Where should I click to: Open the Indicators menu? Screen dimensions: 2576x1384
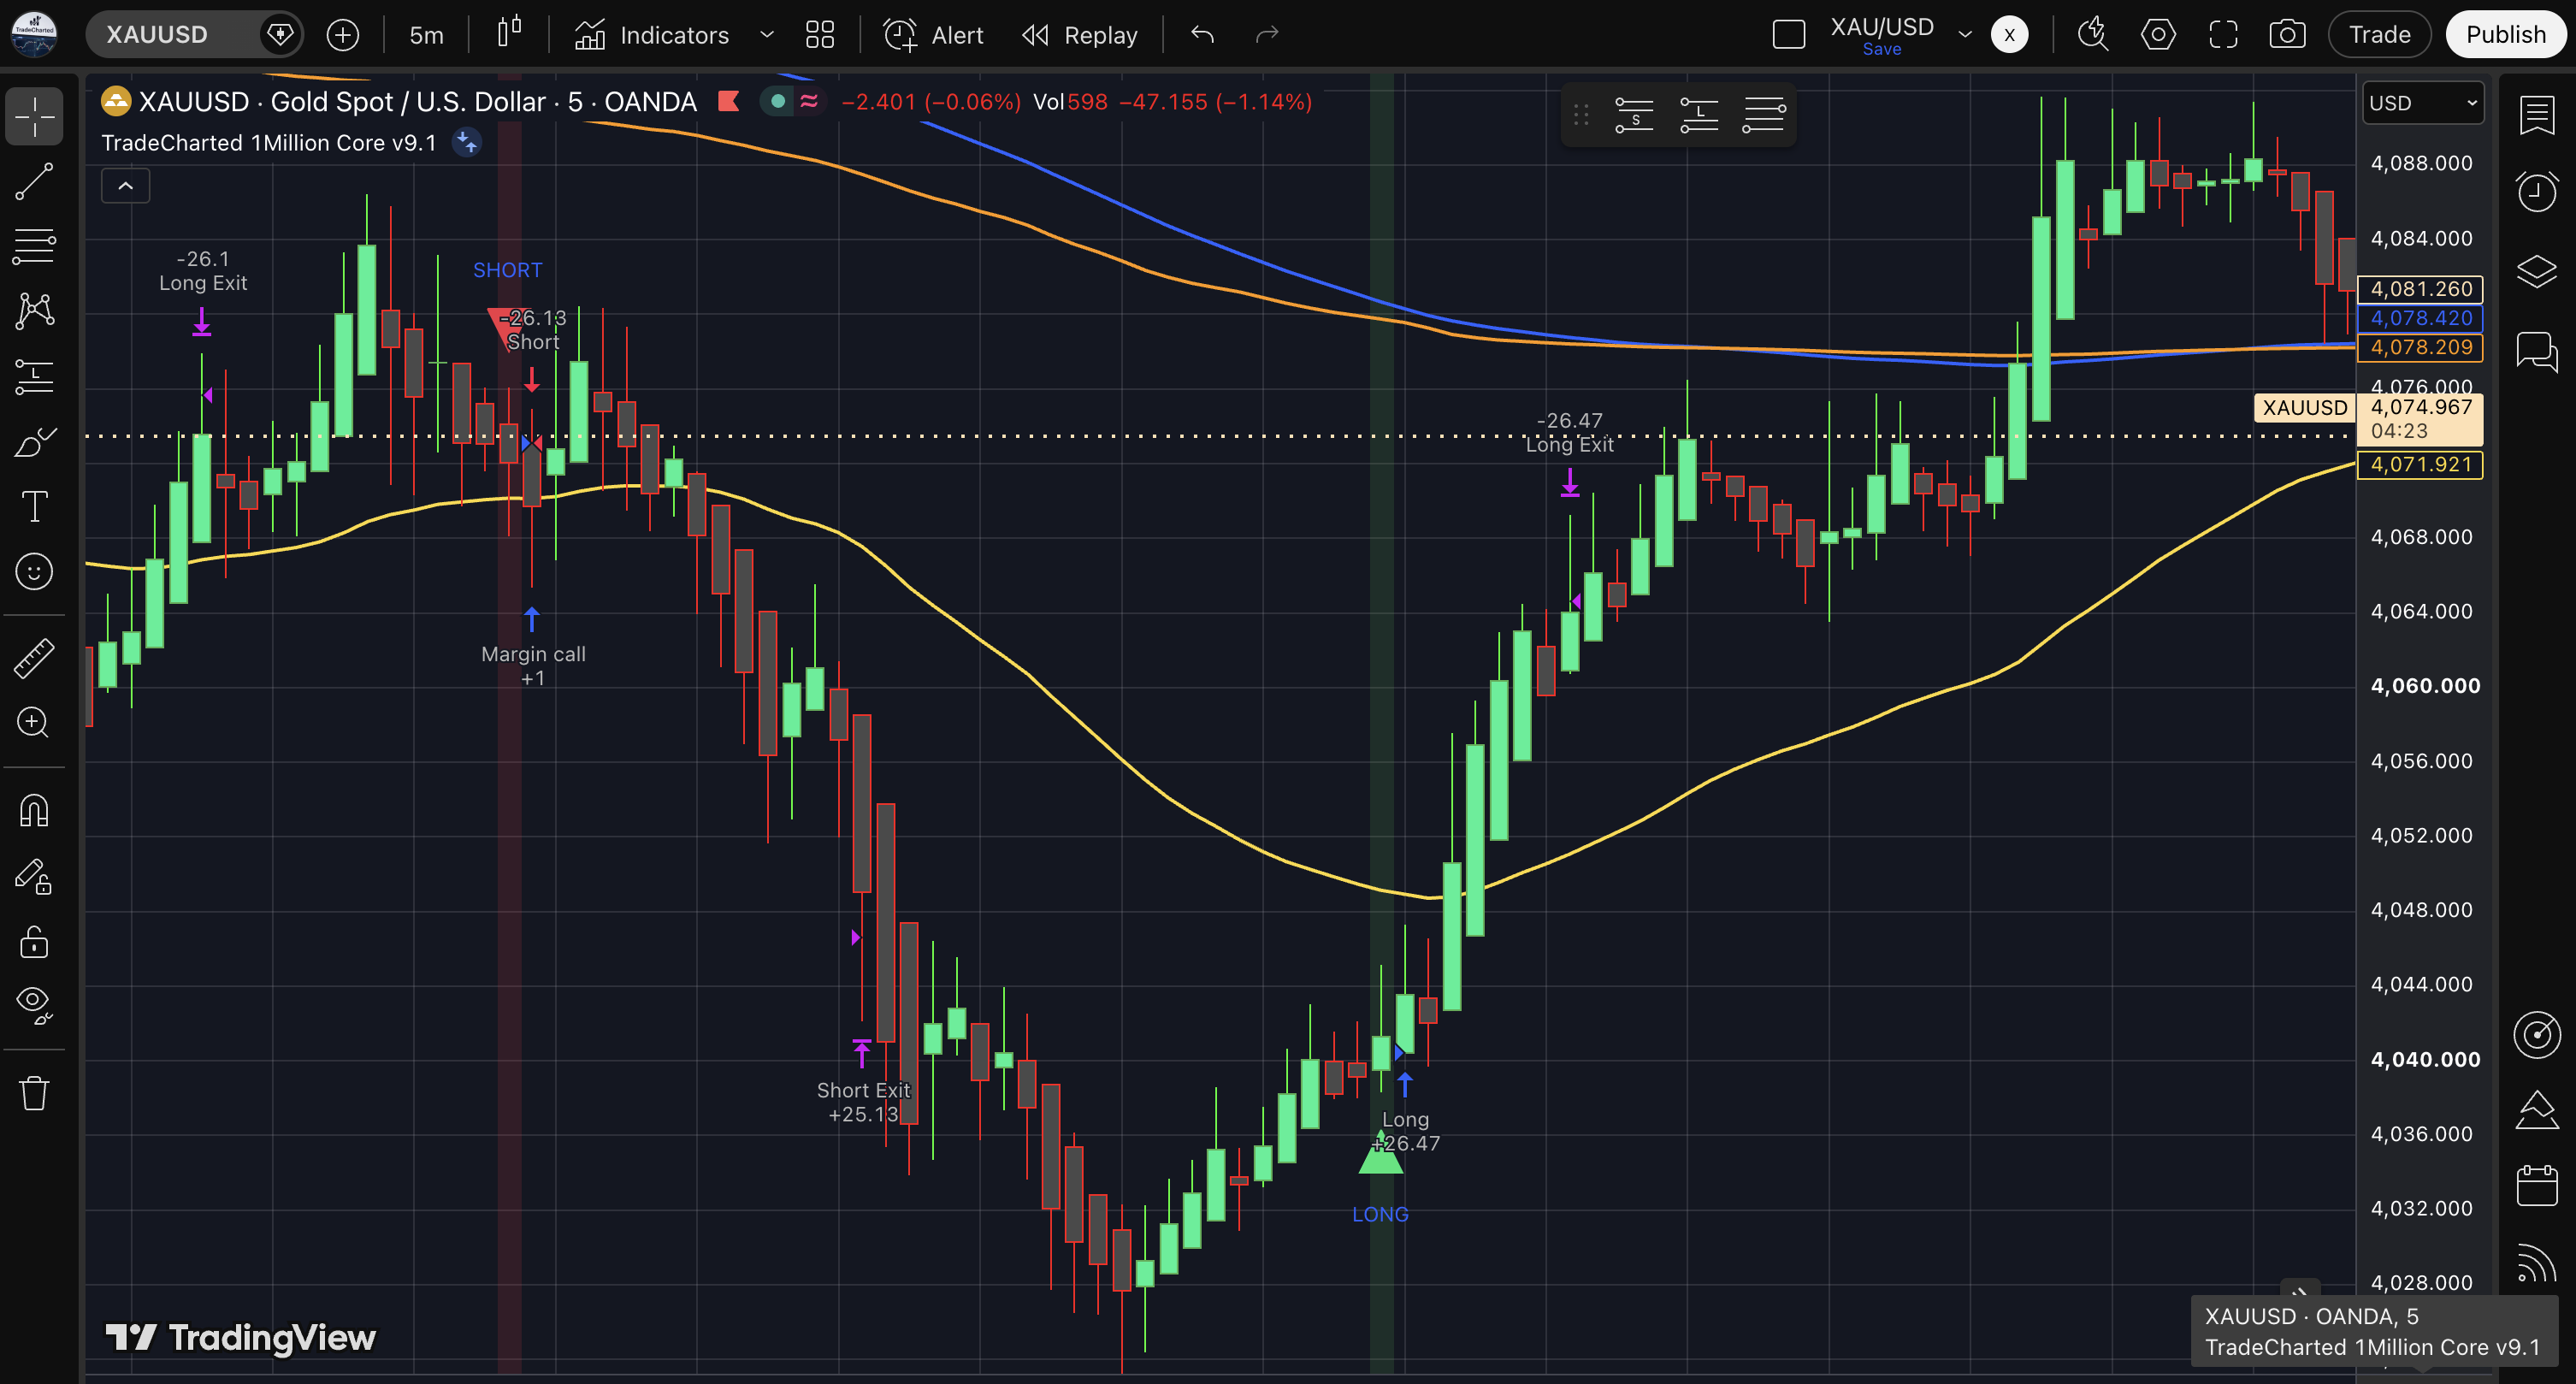pyautogui.click(x=653, y=35)
